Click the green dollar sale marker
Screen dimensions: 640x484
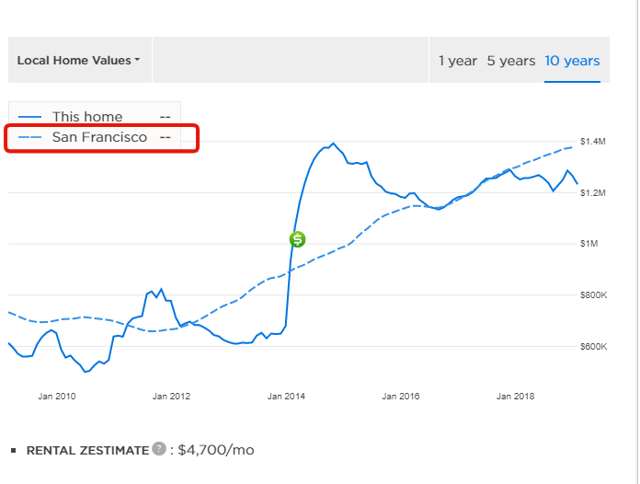(x=298, y=239)
